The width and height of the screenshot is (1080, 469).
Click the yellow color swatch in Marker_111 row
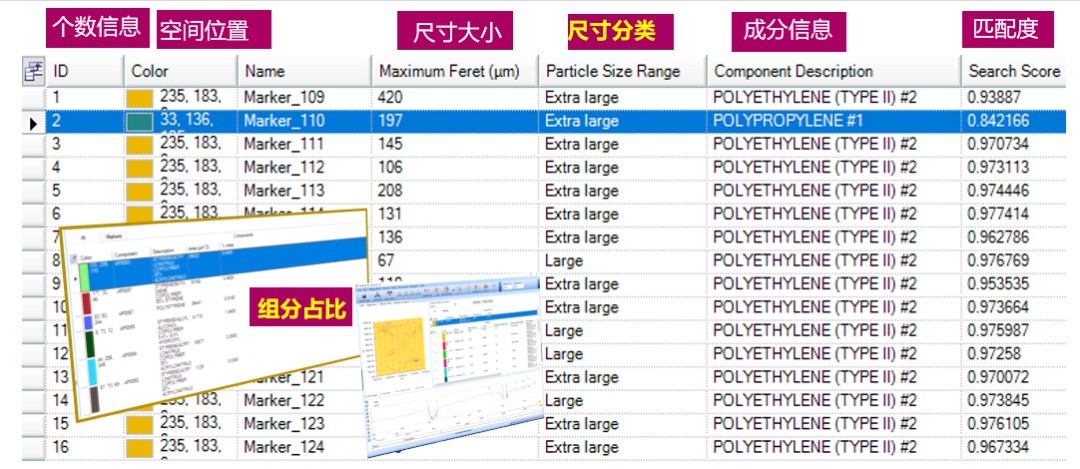click(x=139, y=145)
